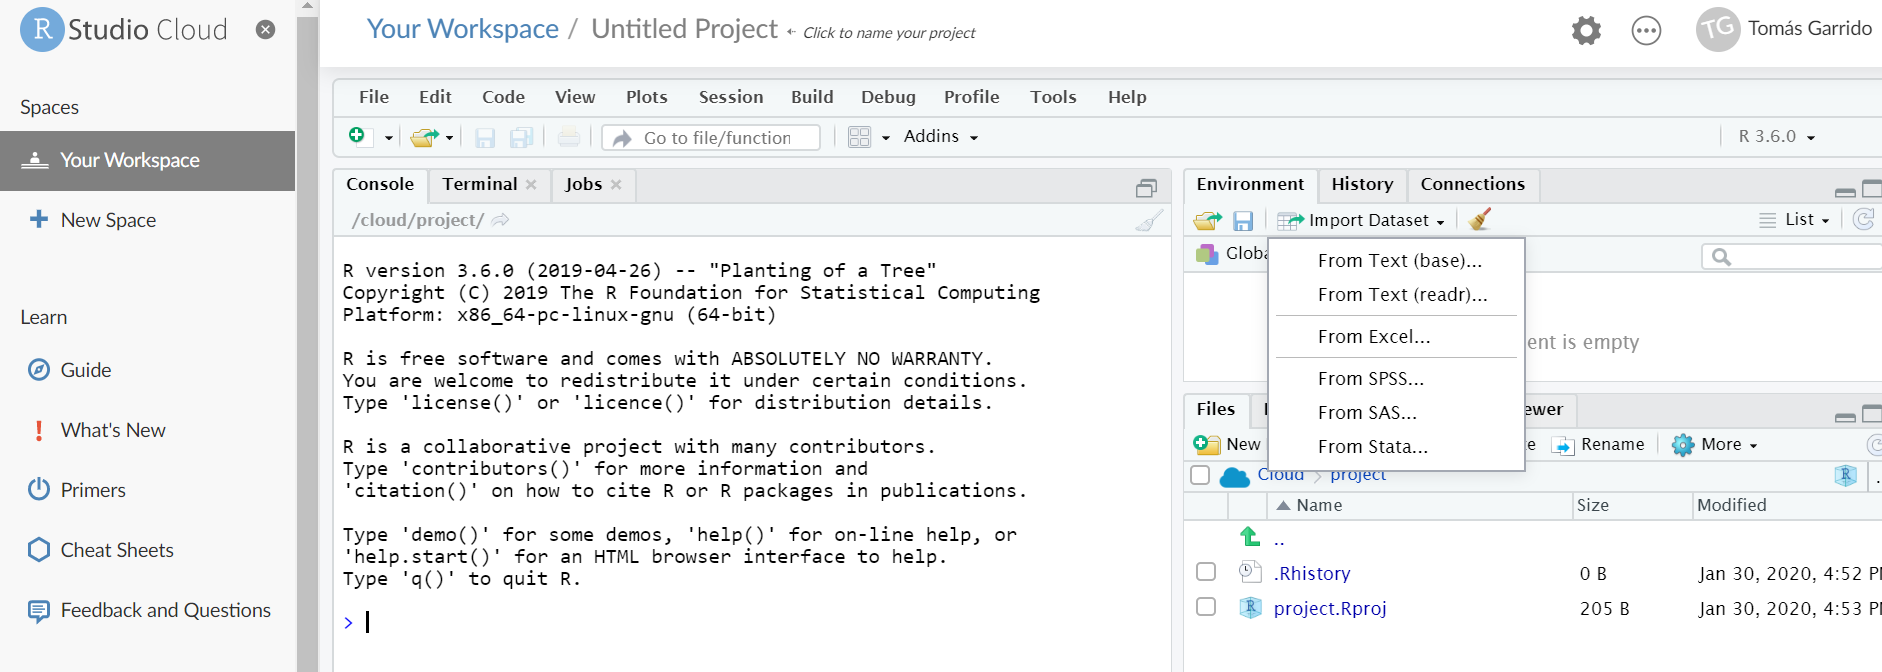Switch to the History tab

[x=1362, y=184]
